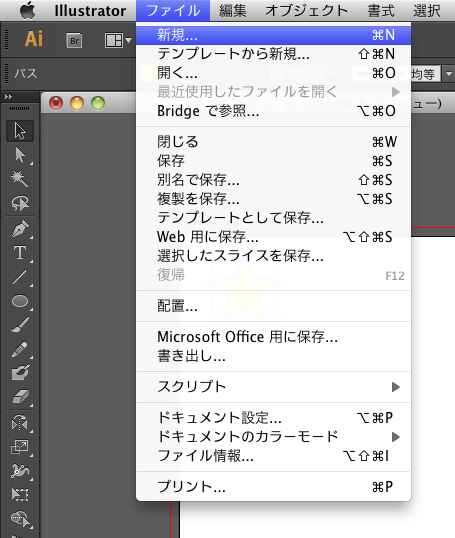Close the ファイル menu in menu bar
The height and width of the screenshot is (538, 455).
pos(173,11)
